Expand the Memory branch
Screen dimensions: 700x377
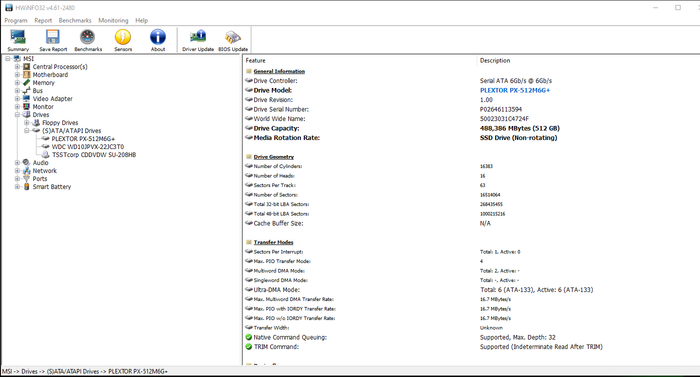[17, 83]
